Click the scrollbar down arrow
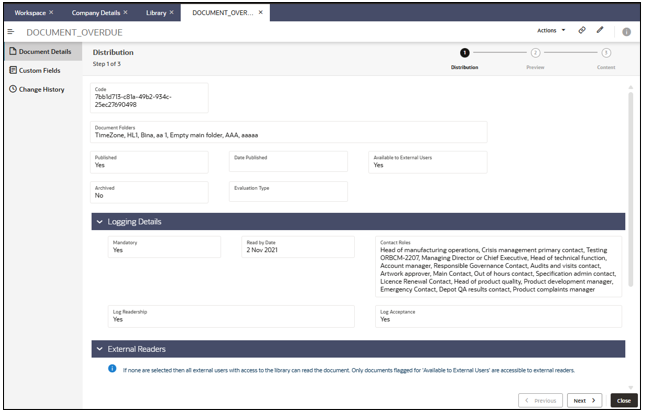 (x=631, y=387)
